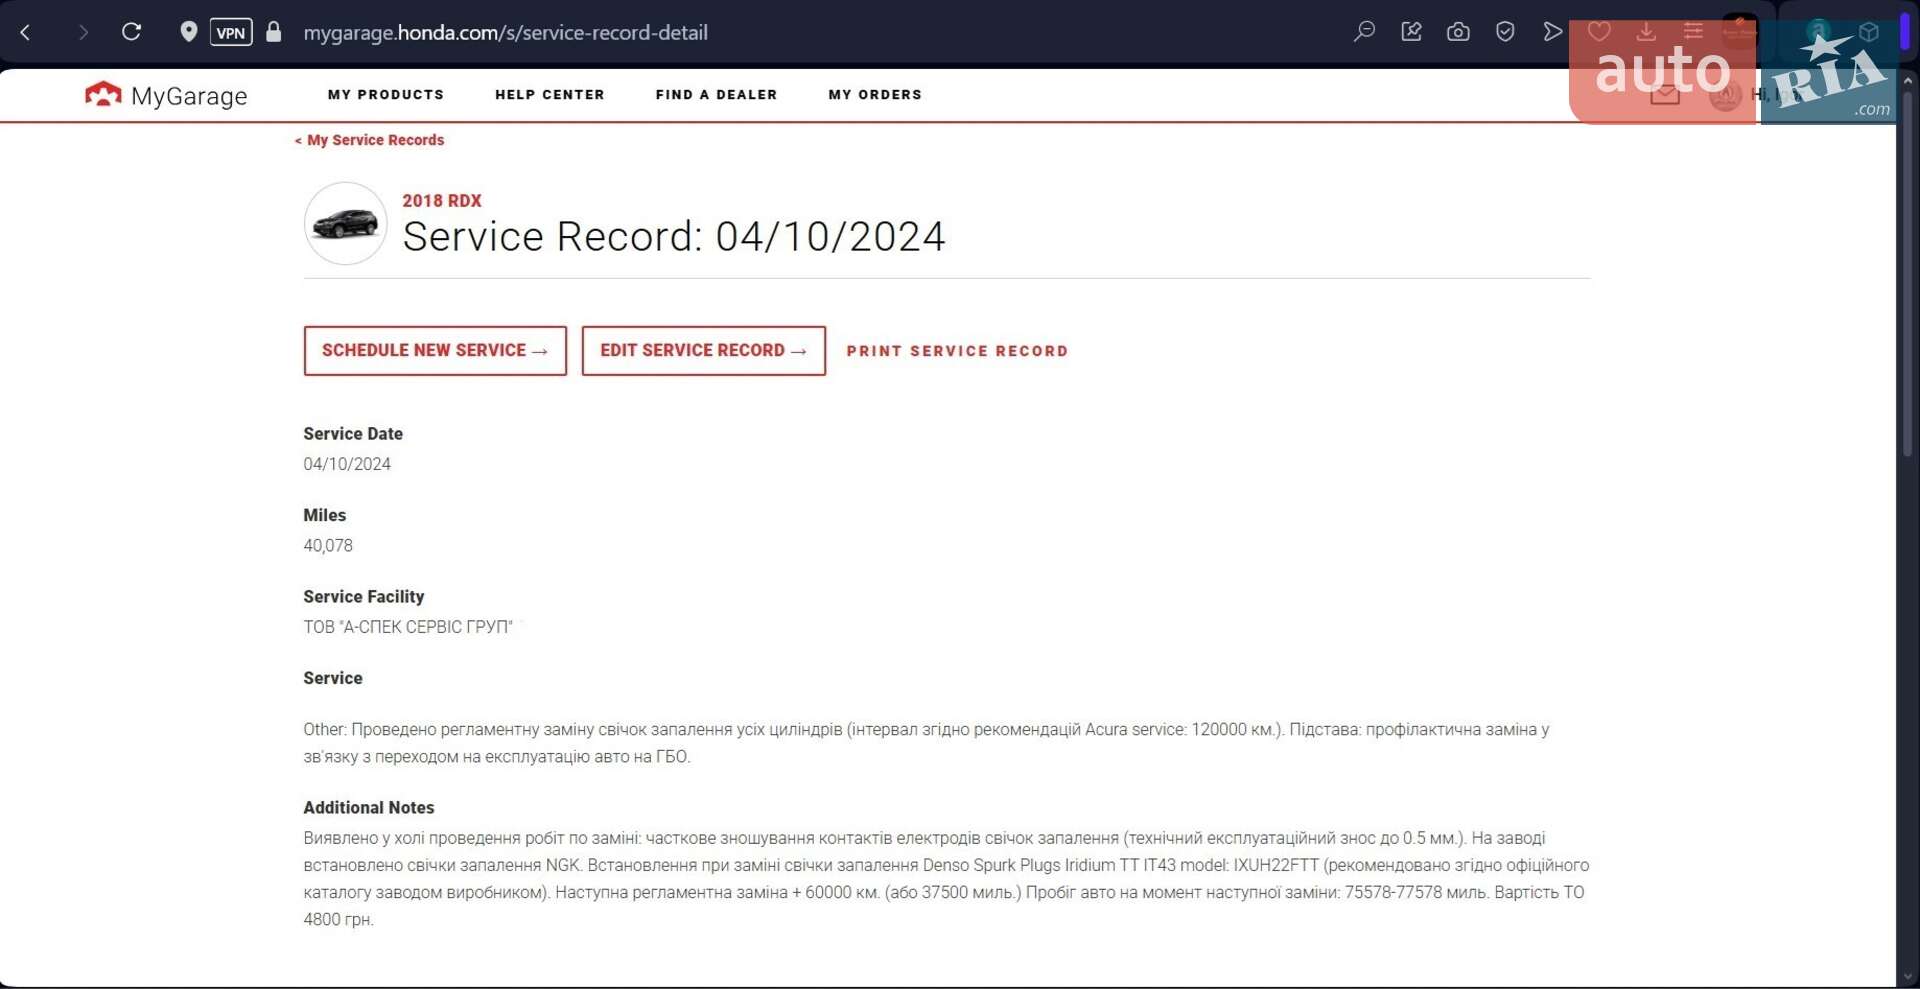This screenshot has height=989, width=1920.
Task: Open the HELP CENTER menu item
Action: pos(550,95)
